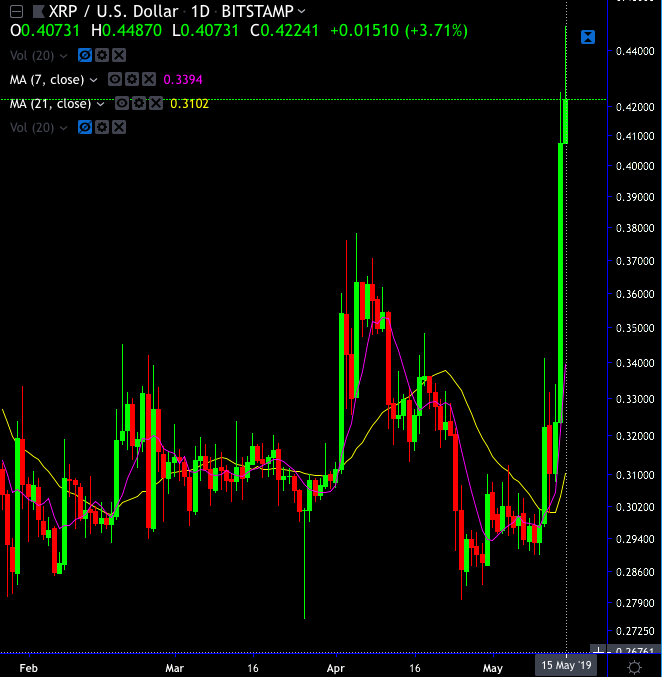Click the 0.30200 price axis label
This screenshot has height=677, width=662.
tap(635, 507)
